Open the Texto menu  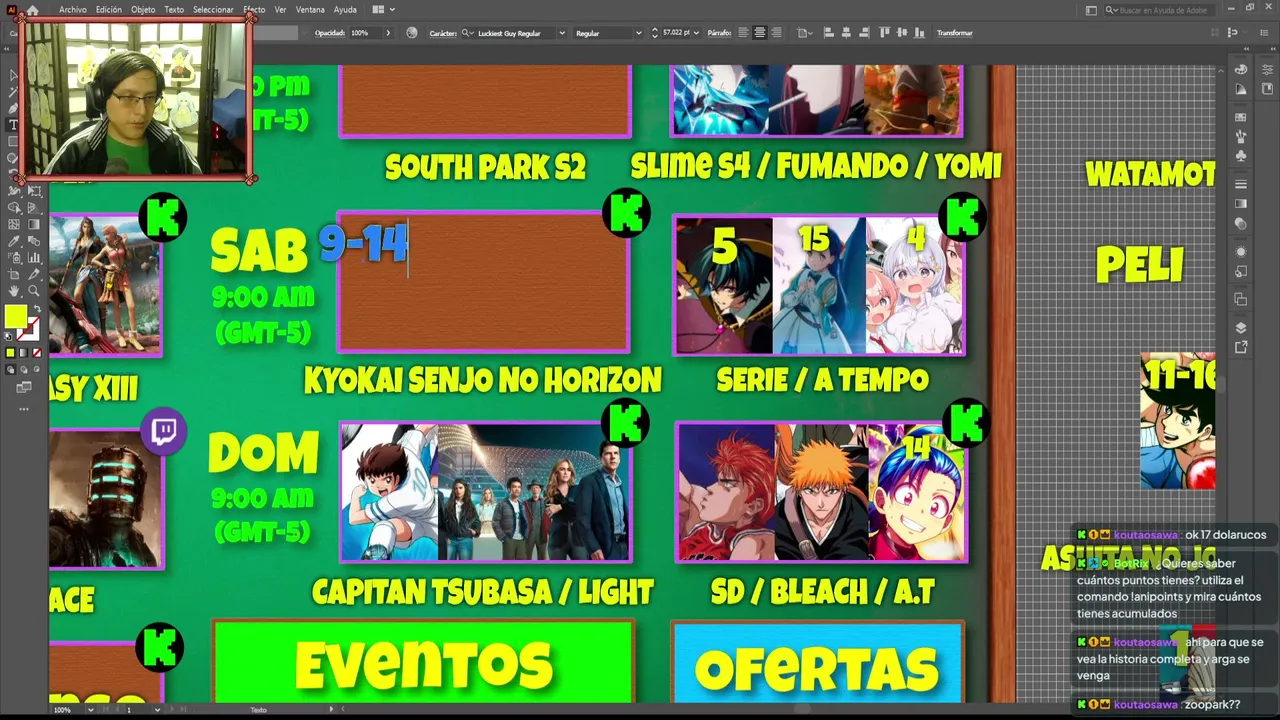[174, 10]
